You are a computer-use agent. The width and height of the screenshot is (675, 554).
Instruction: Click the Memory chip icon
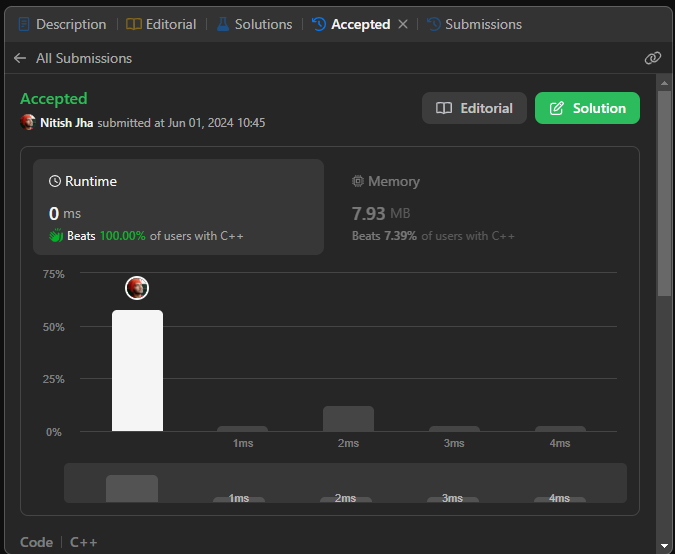click(358, 181)
